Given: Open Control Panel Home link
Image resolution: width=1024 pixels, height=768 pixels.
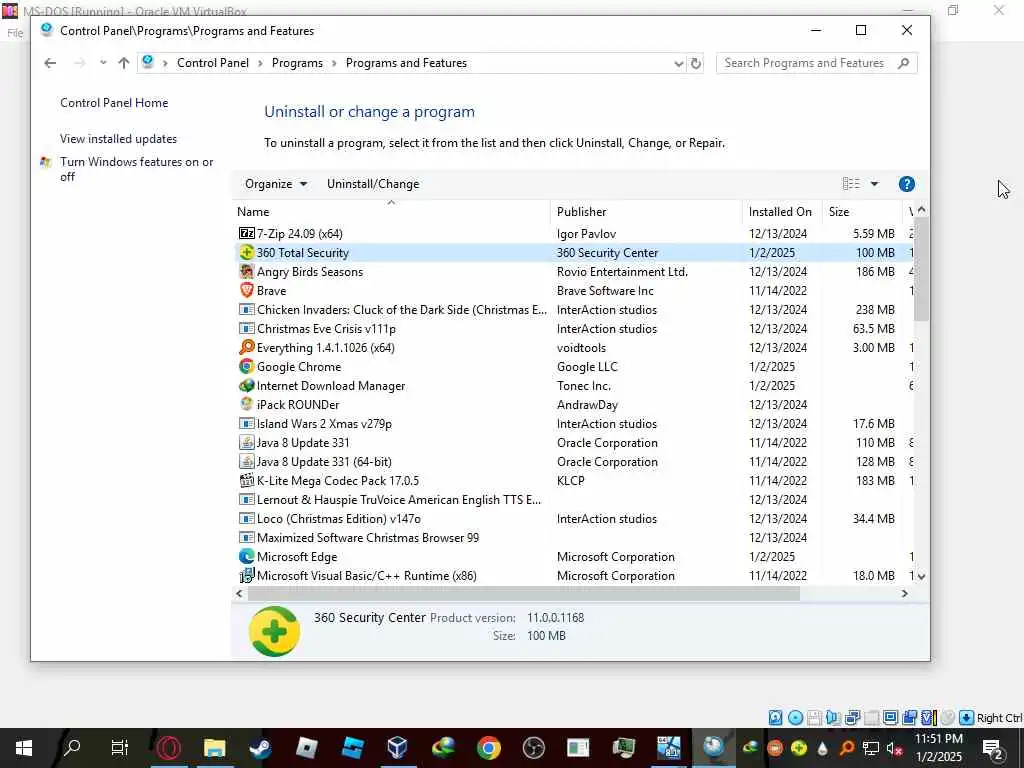Looking at the screenshot, I should click(x=114, y=103).
